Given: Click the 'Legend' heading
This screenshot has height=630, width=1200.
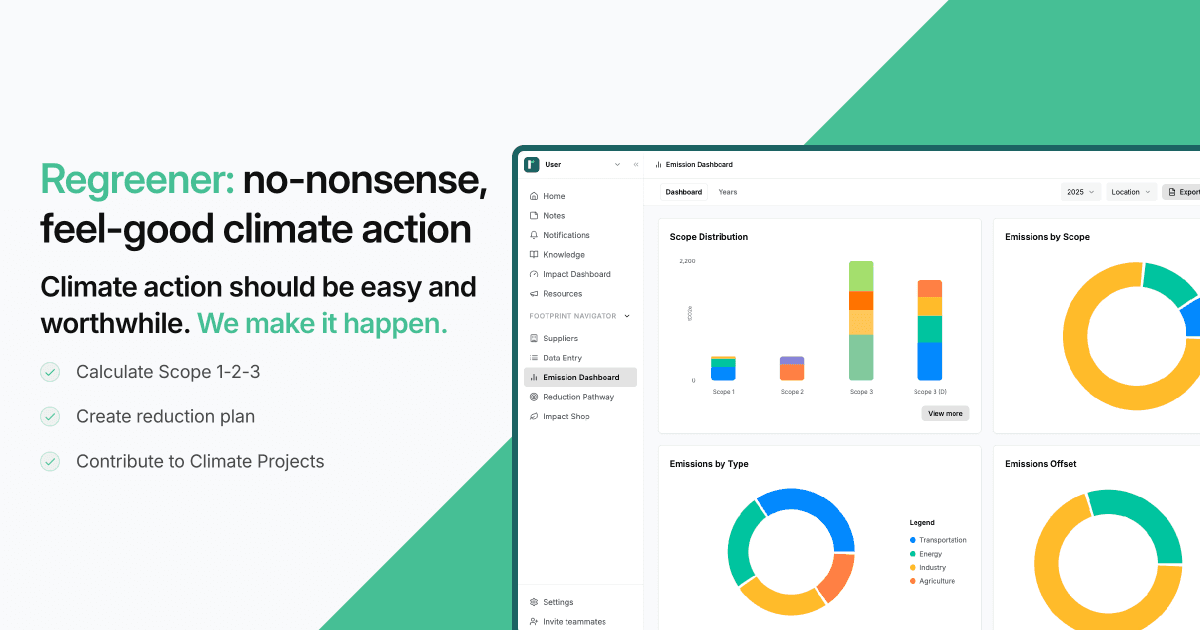Looking at the screenshot, I should tap(922, 523).
